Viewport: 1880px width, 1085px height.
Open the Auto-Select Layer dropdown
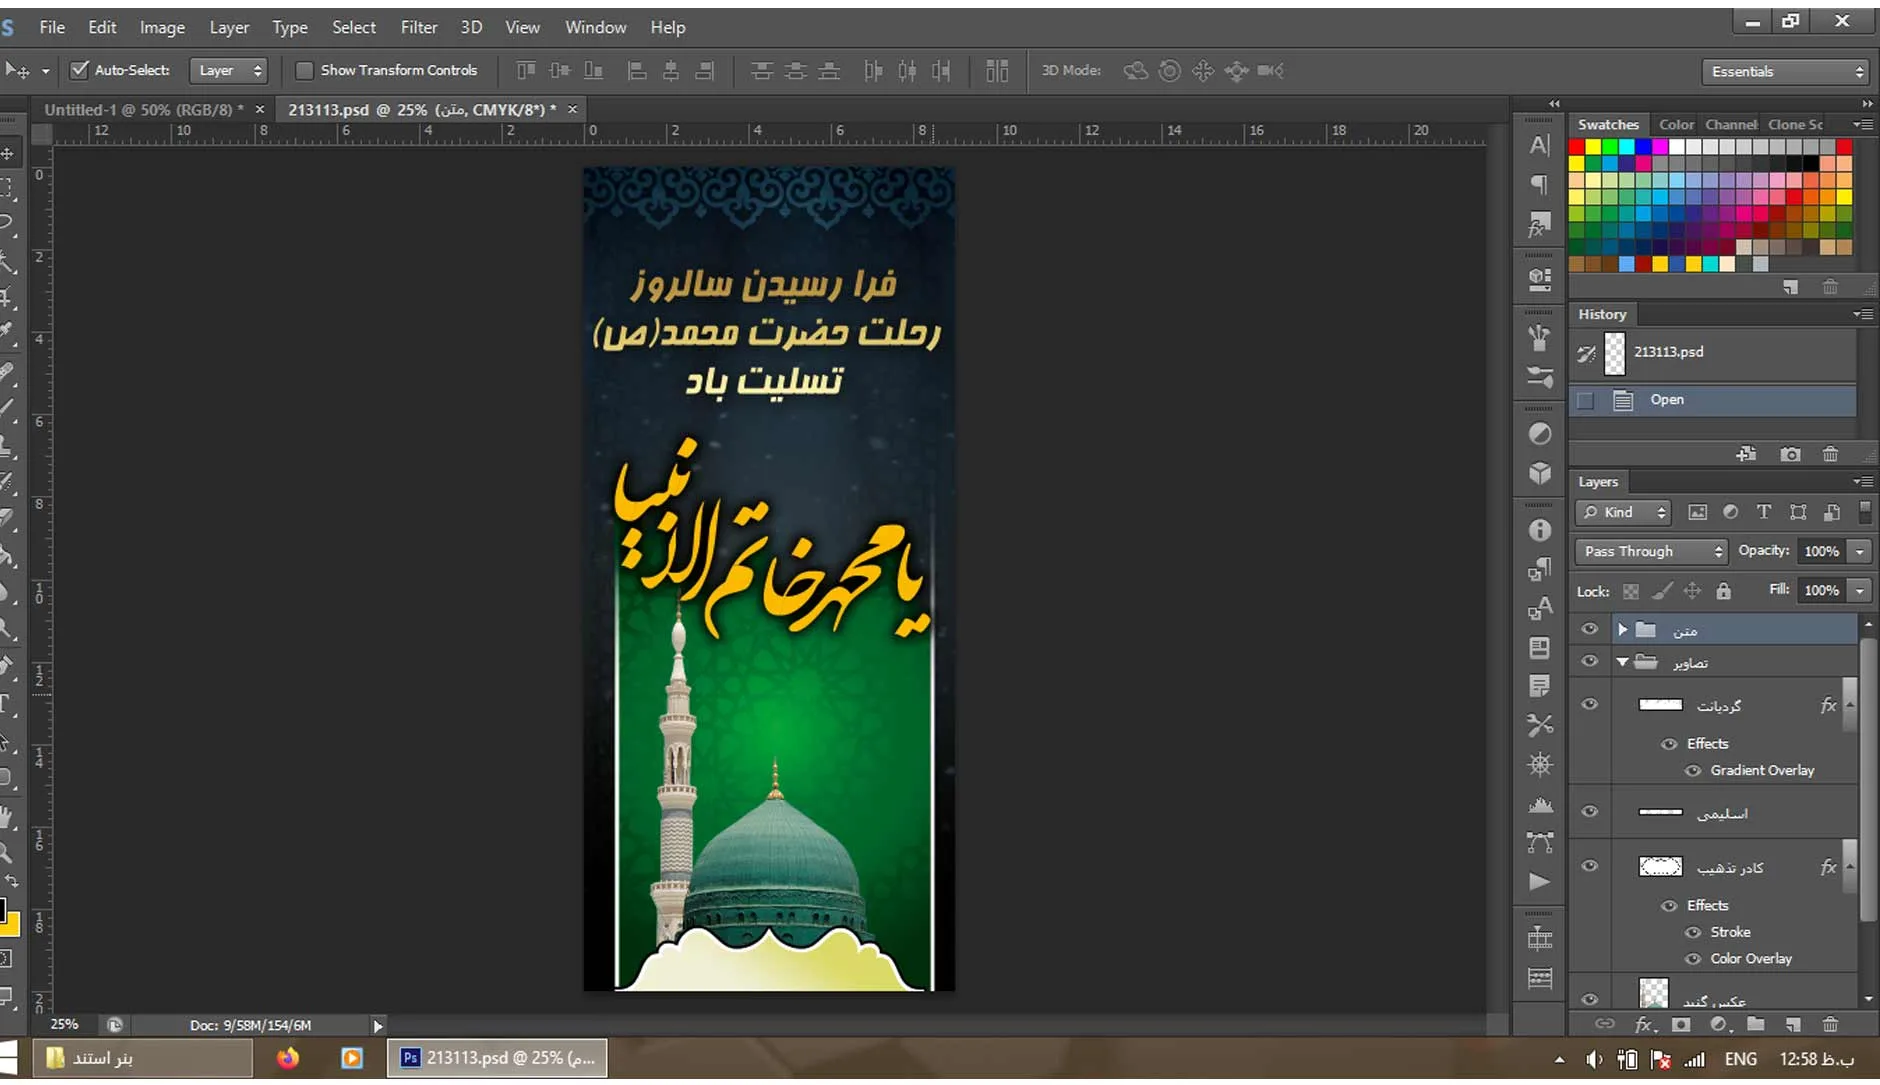(228, 70)
